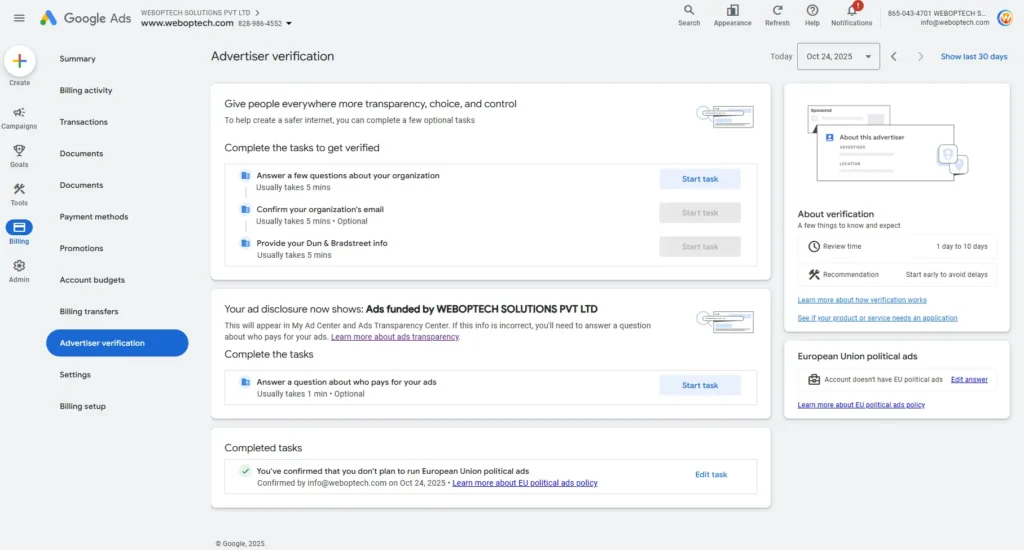This screenshot has height=550, width=1024.
Task: Go to next date with right chevron
Action: pos(921,56)
